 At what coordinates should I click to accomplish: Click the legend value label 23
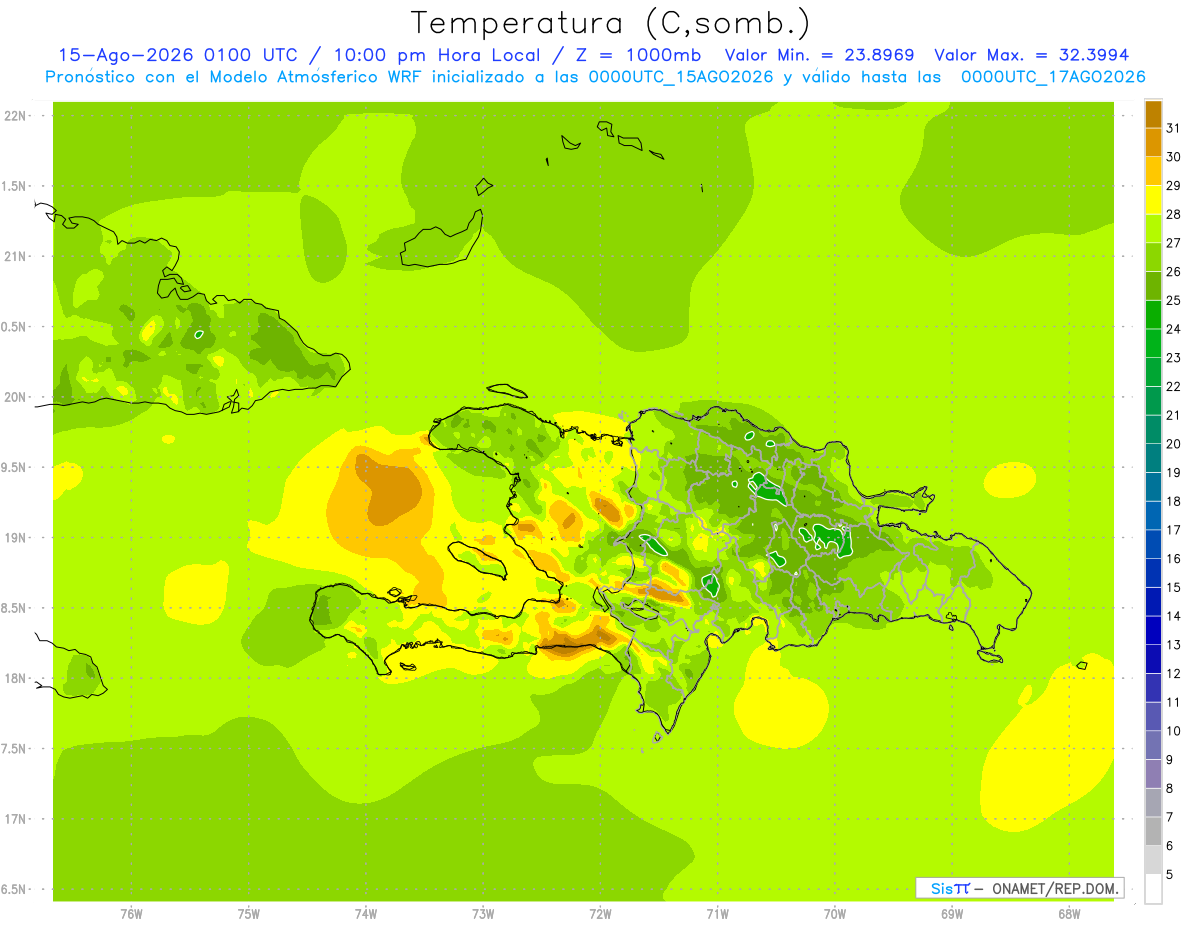click(1174, 357)
